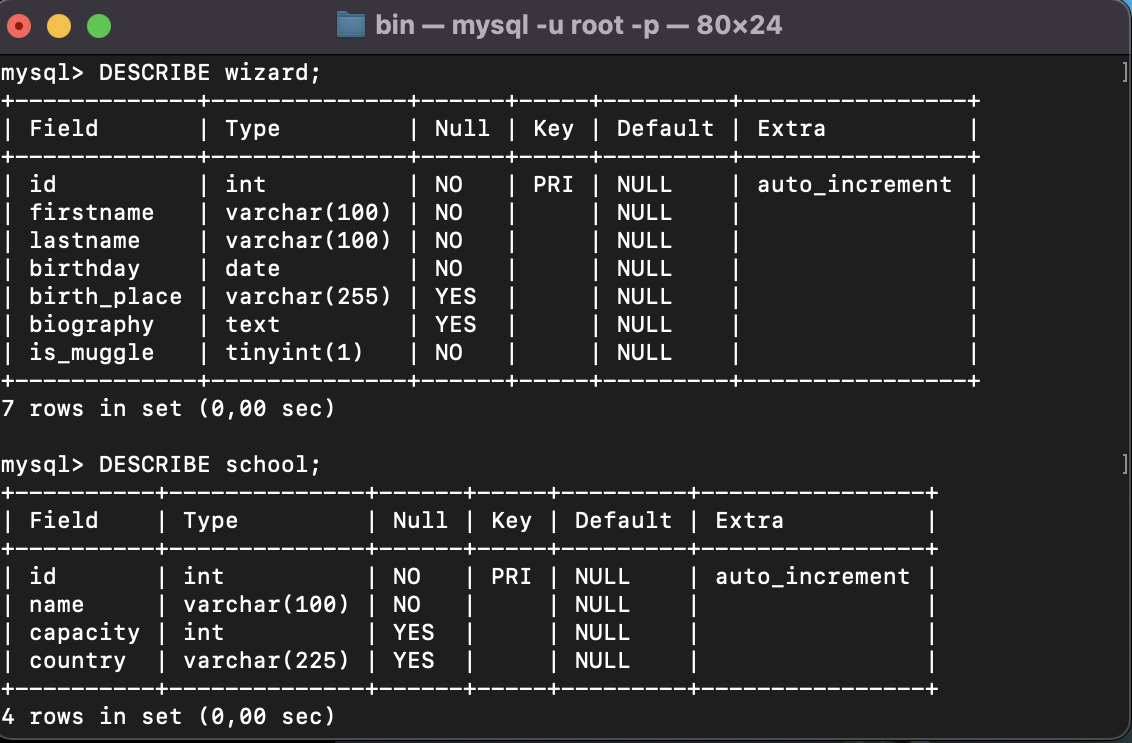Click the 'biography' field name

coord(92,325)
